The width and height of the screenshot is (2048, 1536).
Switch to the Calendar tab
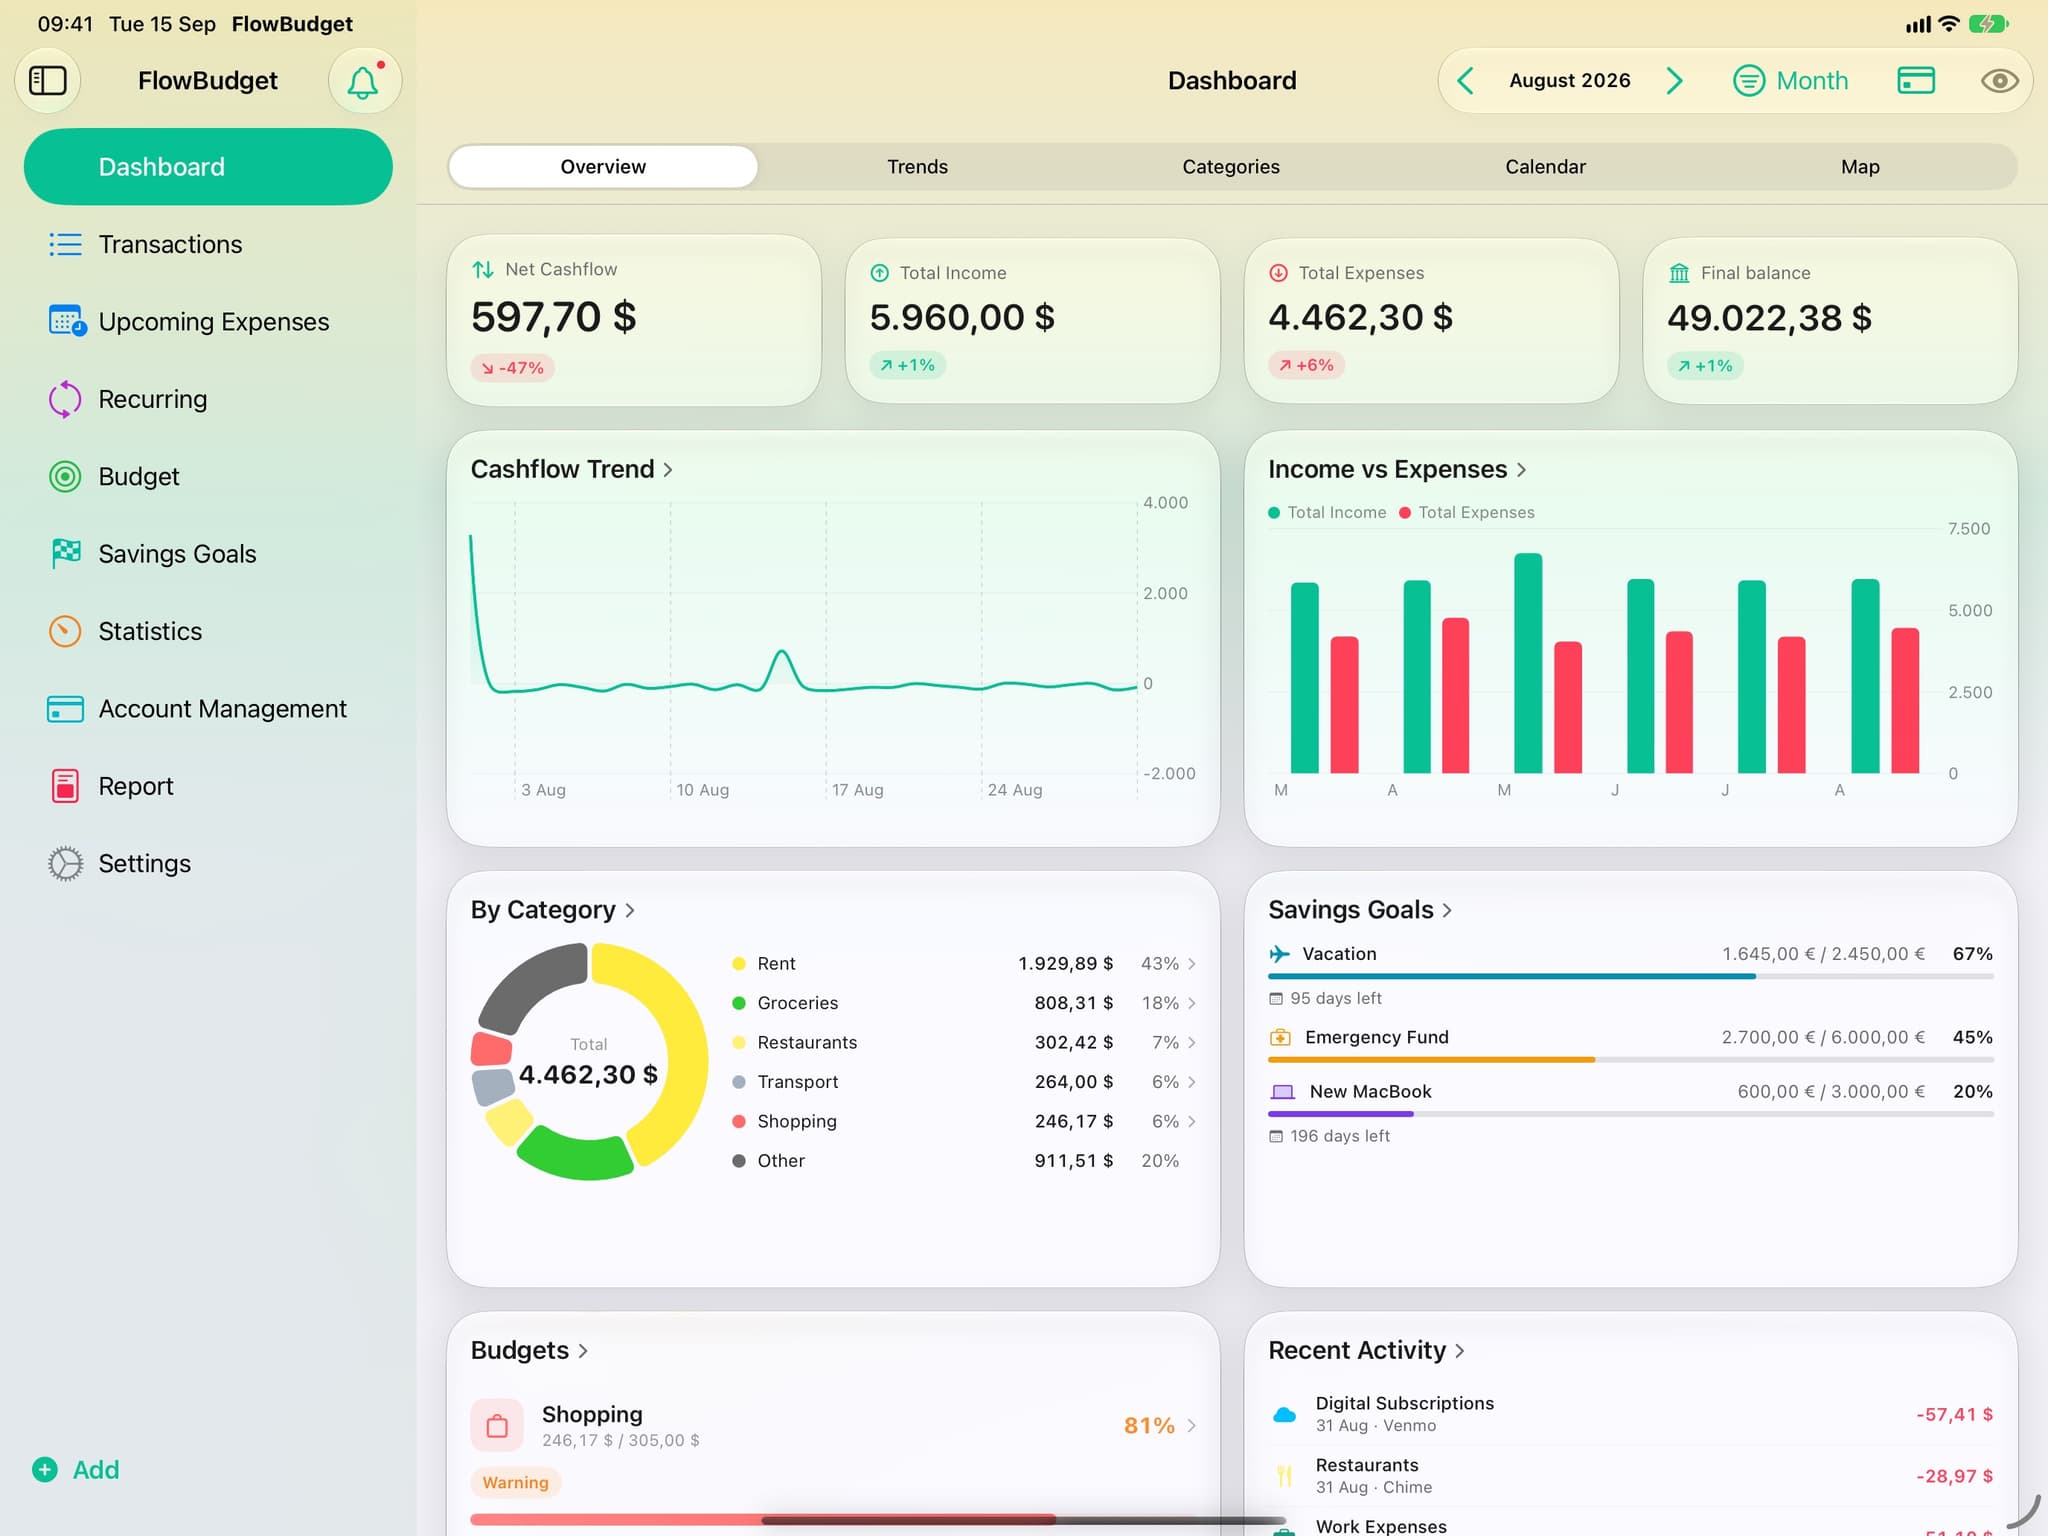pyautogui.click(x=1545, y=167)
